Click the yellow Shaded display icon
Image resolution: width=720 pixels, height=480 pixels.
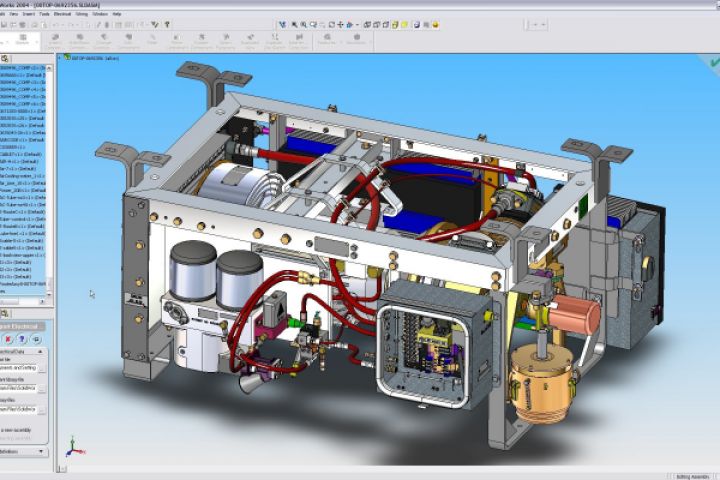pos(405,25)
